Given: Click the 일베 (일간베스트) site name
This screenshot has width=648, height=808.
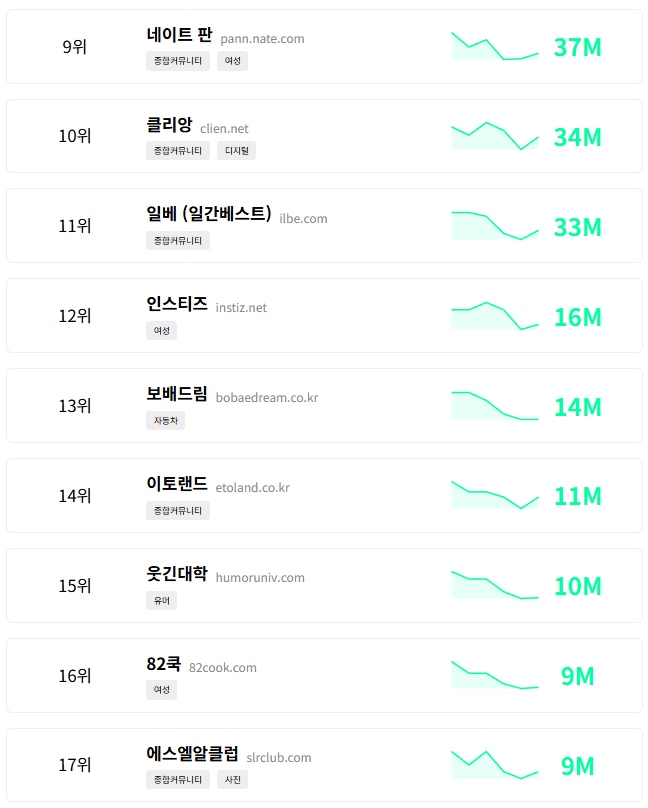Looking at the screenshot, I should (x=208, y=214).
